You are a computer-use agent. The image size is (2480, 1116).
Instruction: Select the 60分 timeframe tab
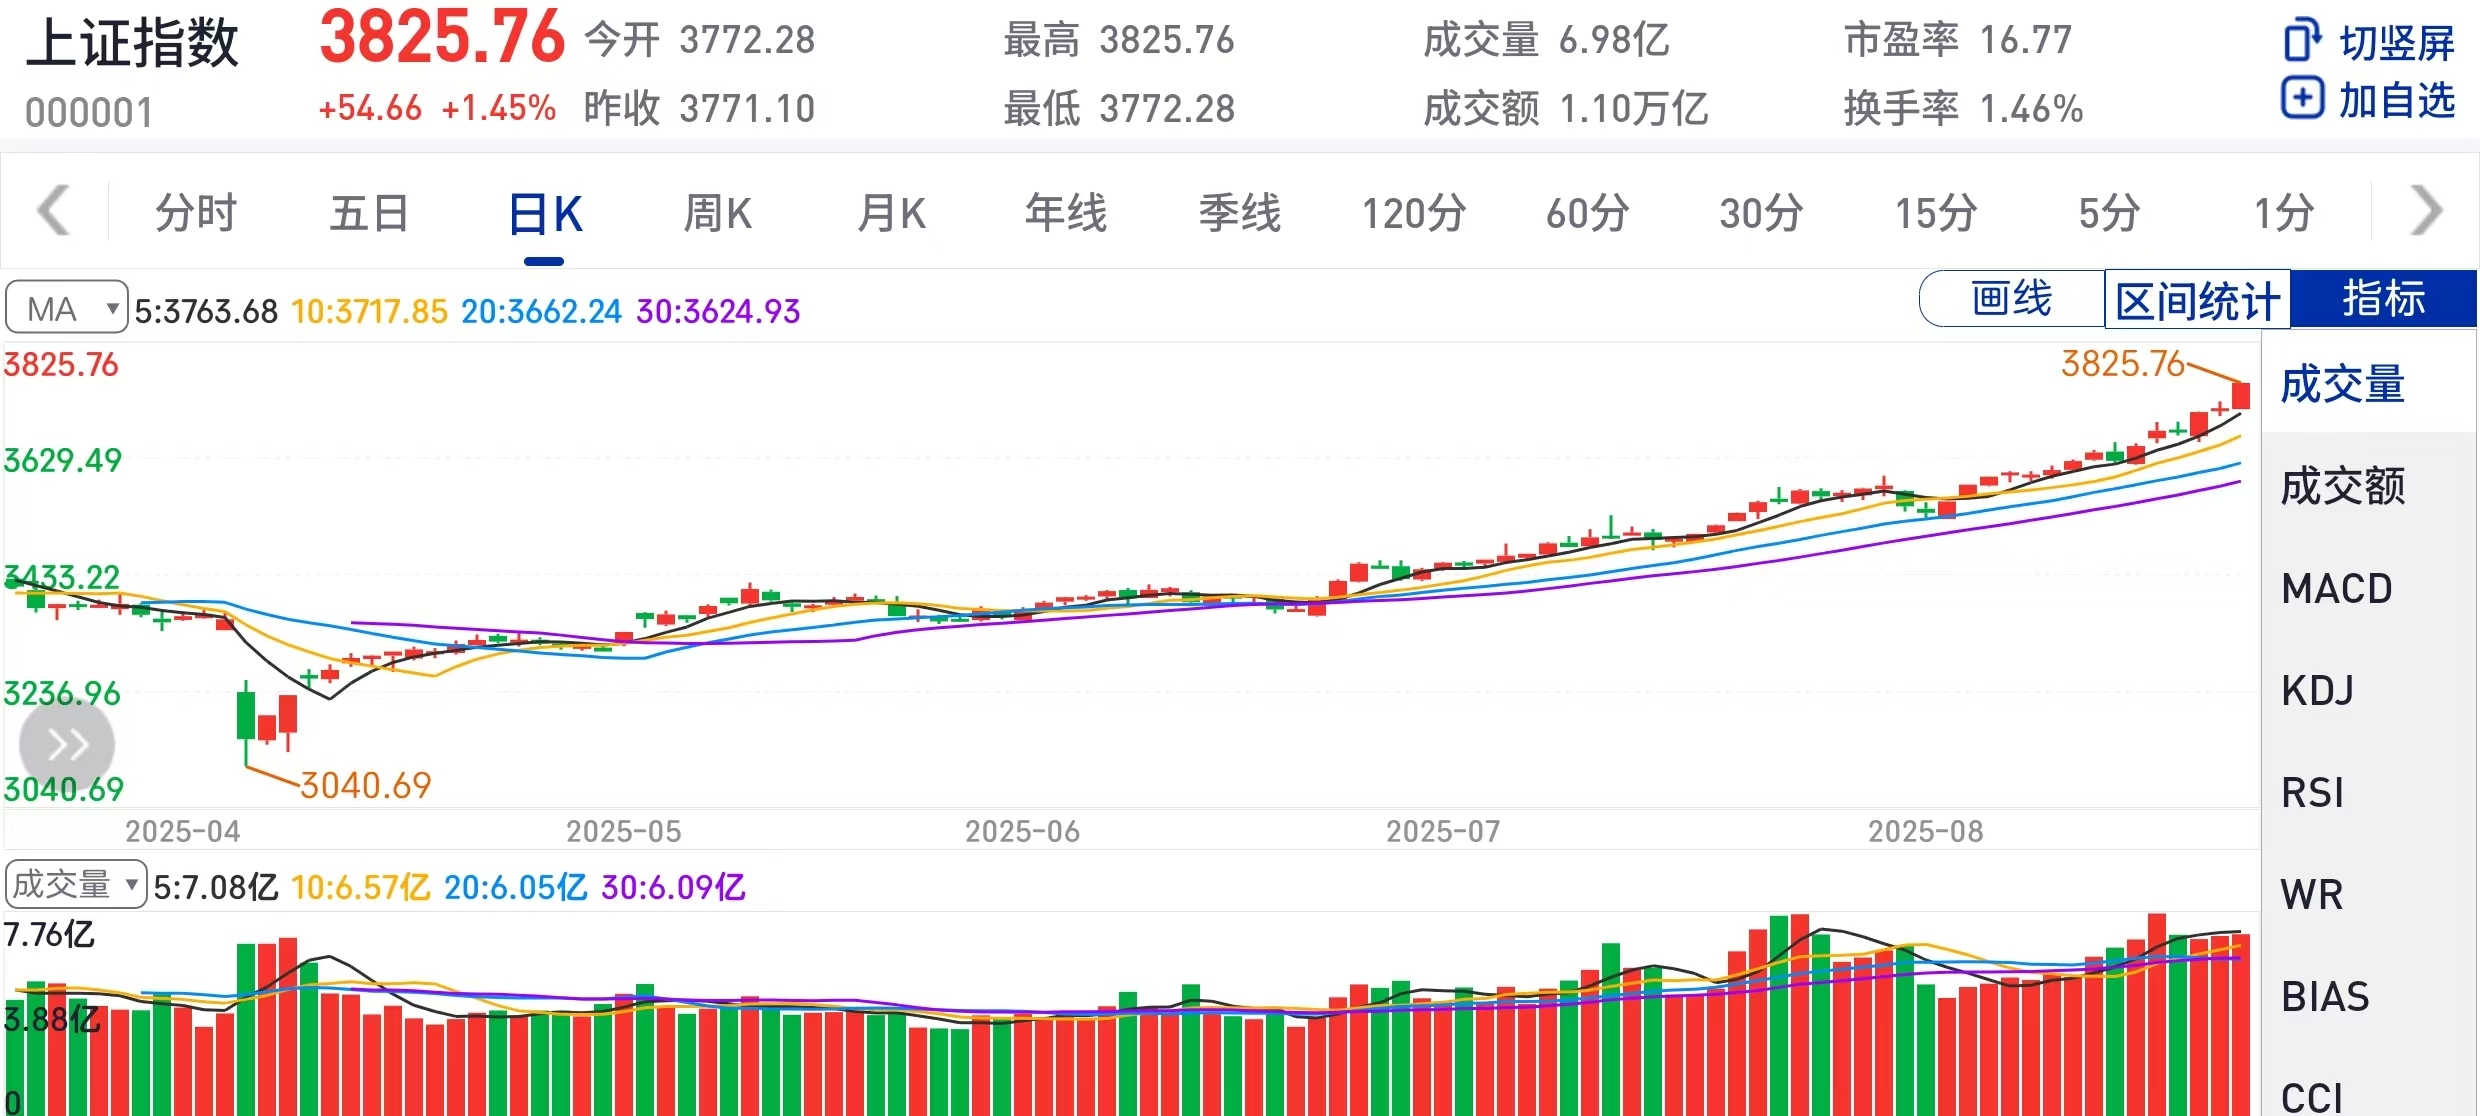1587,213
